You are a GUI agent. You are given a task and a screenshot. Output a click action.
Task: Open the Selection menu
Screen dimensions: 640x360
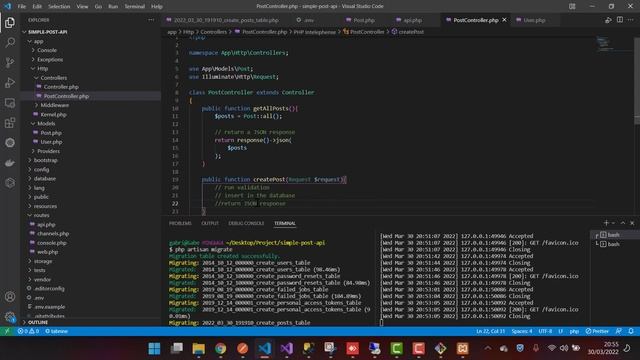59,7
